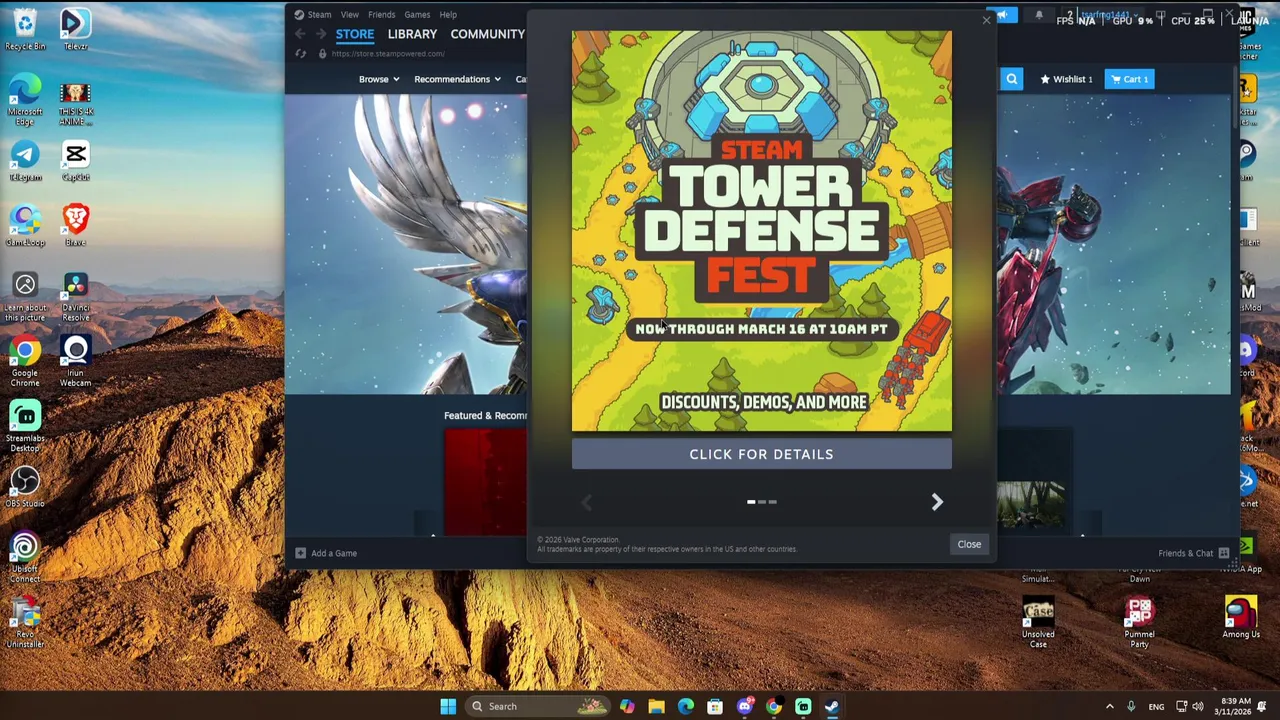Open File Explorer from the taskbar
Image resolution: width=1280 pixels, height=720 pixels.
pos(656,706)
